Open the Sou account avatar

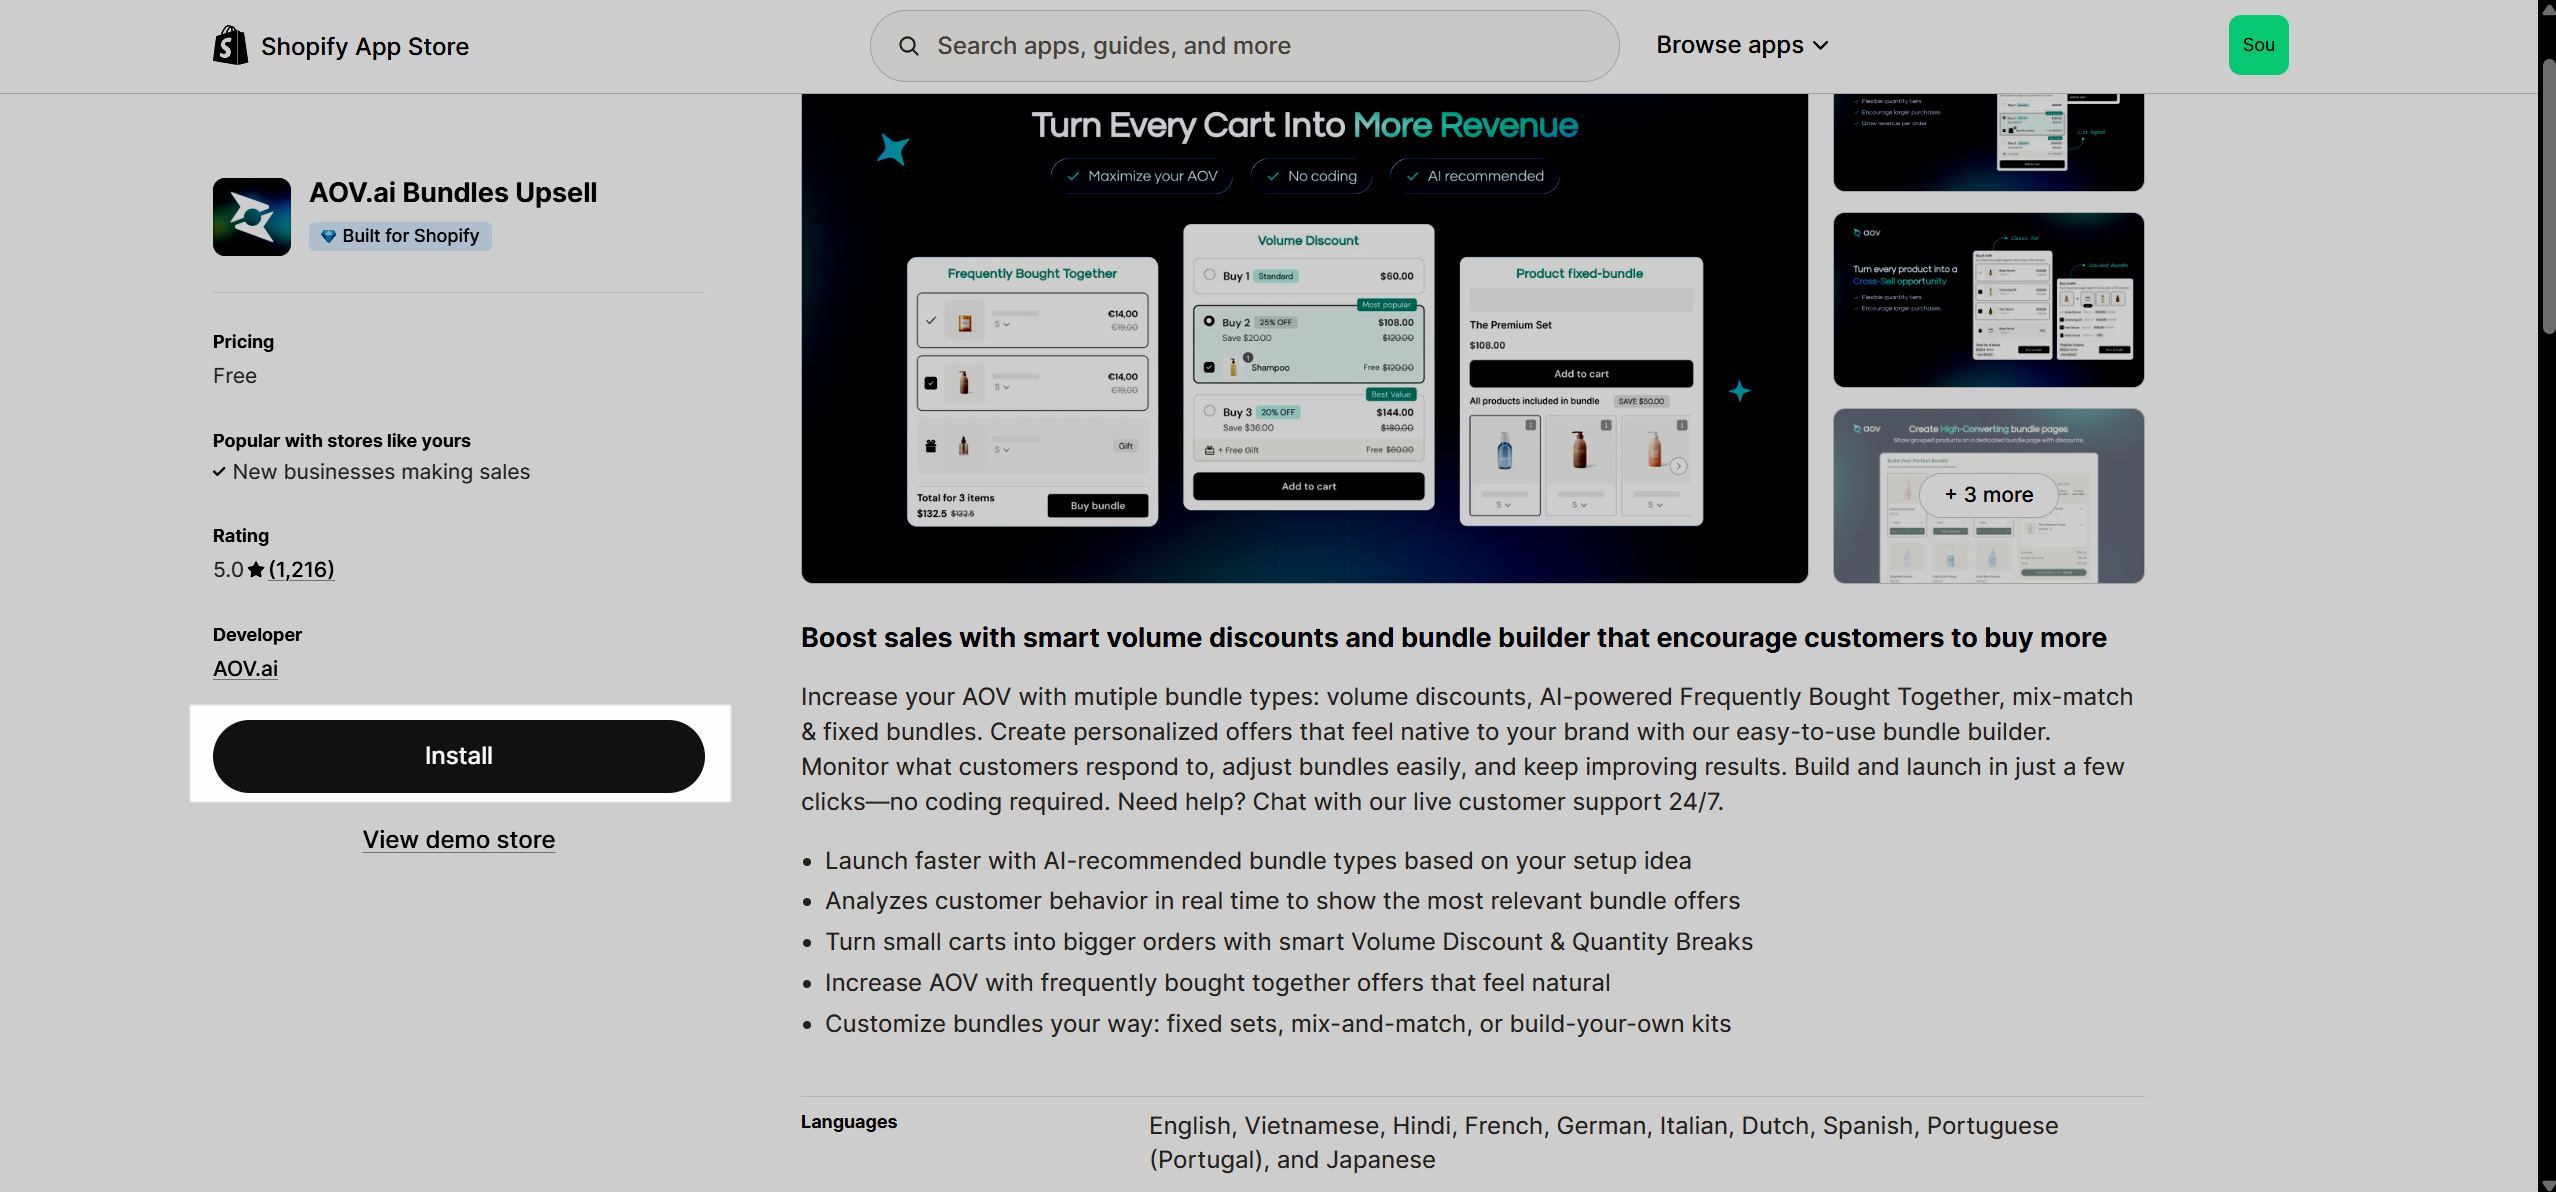2258,45
